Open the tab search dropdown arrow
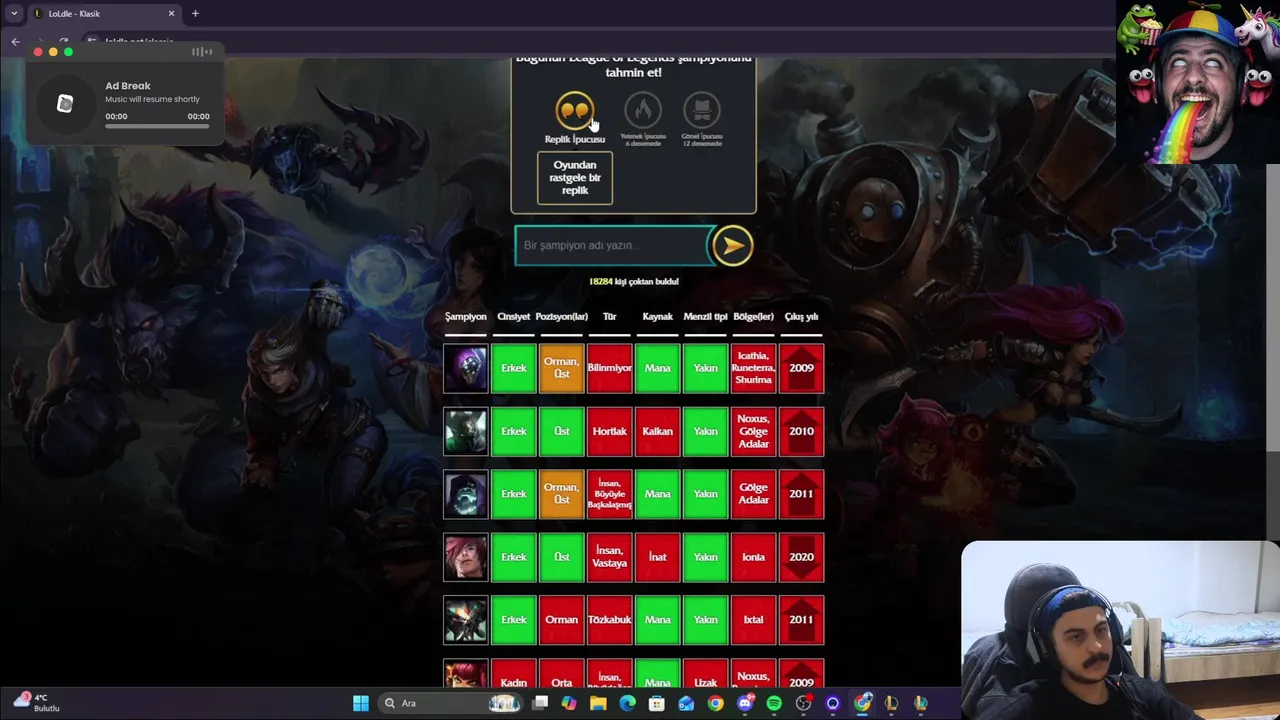Screen dimensions: 1280x720 click(x=14, y=14)
